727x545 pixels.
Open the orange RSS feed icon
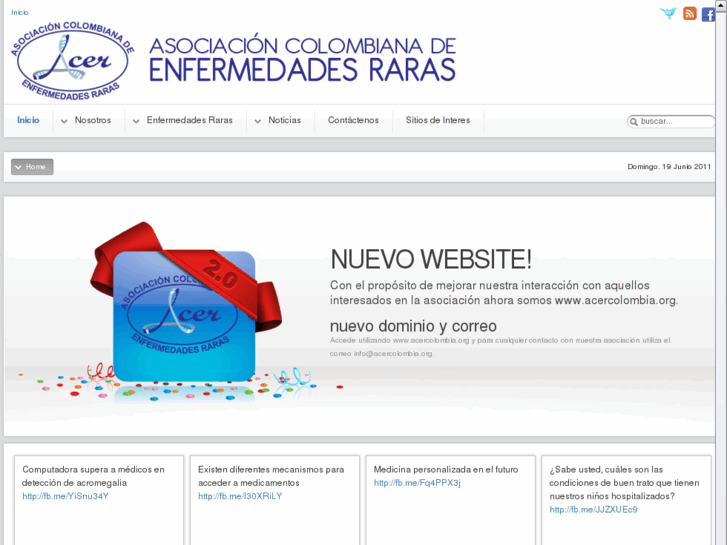pyautogui.click(x=690, y=13)
